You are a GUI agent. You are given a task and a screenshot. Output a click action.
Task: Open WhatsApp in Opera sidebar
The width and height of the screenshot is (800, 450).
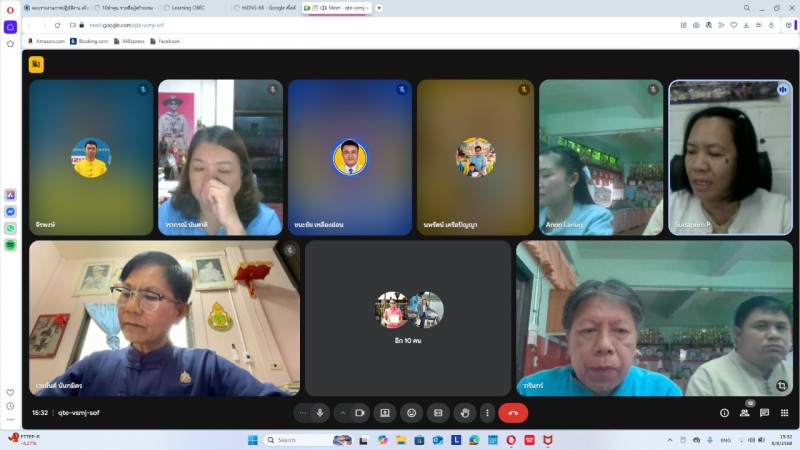[10, 229]
